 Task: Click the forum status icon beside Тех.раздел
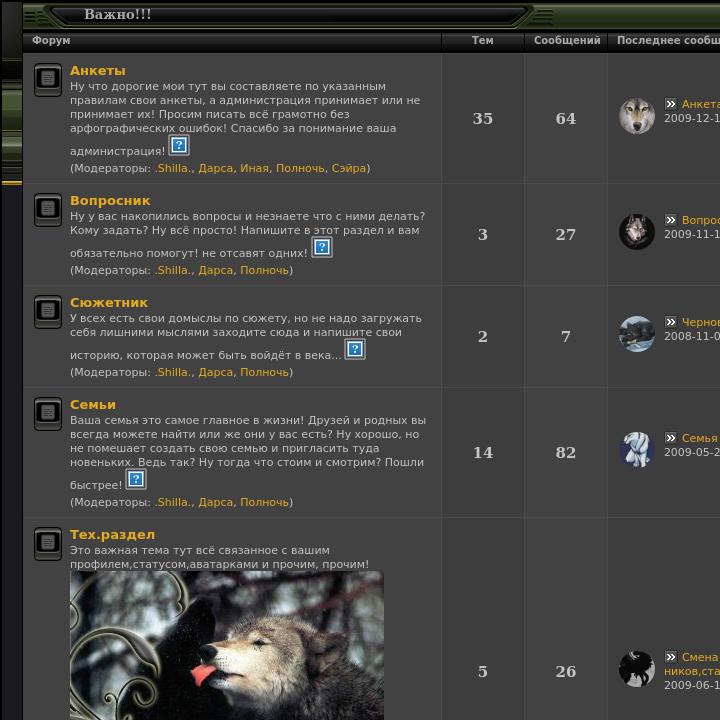[x=48, y=544]
